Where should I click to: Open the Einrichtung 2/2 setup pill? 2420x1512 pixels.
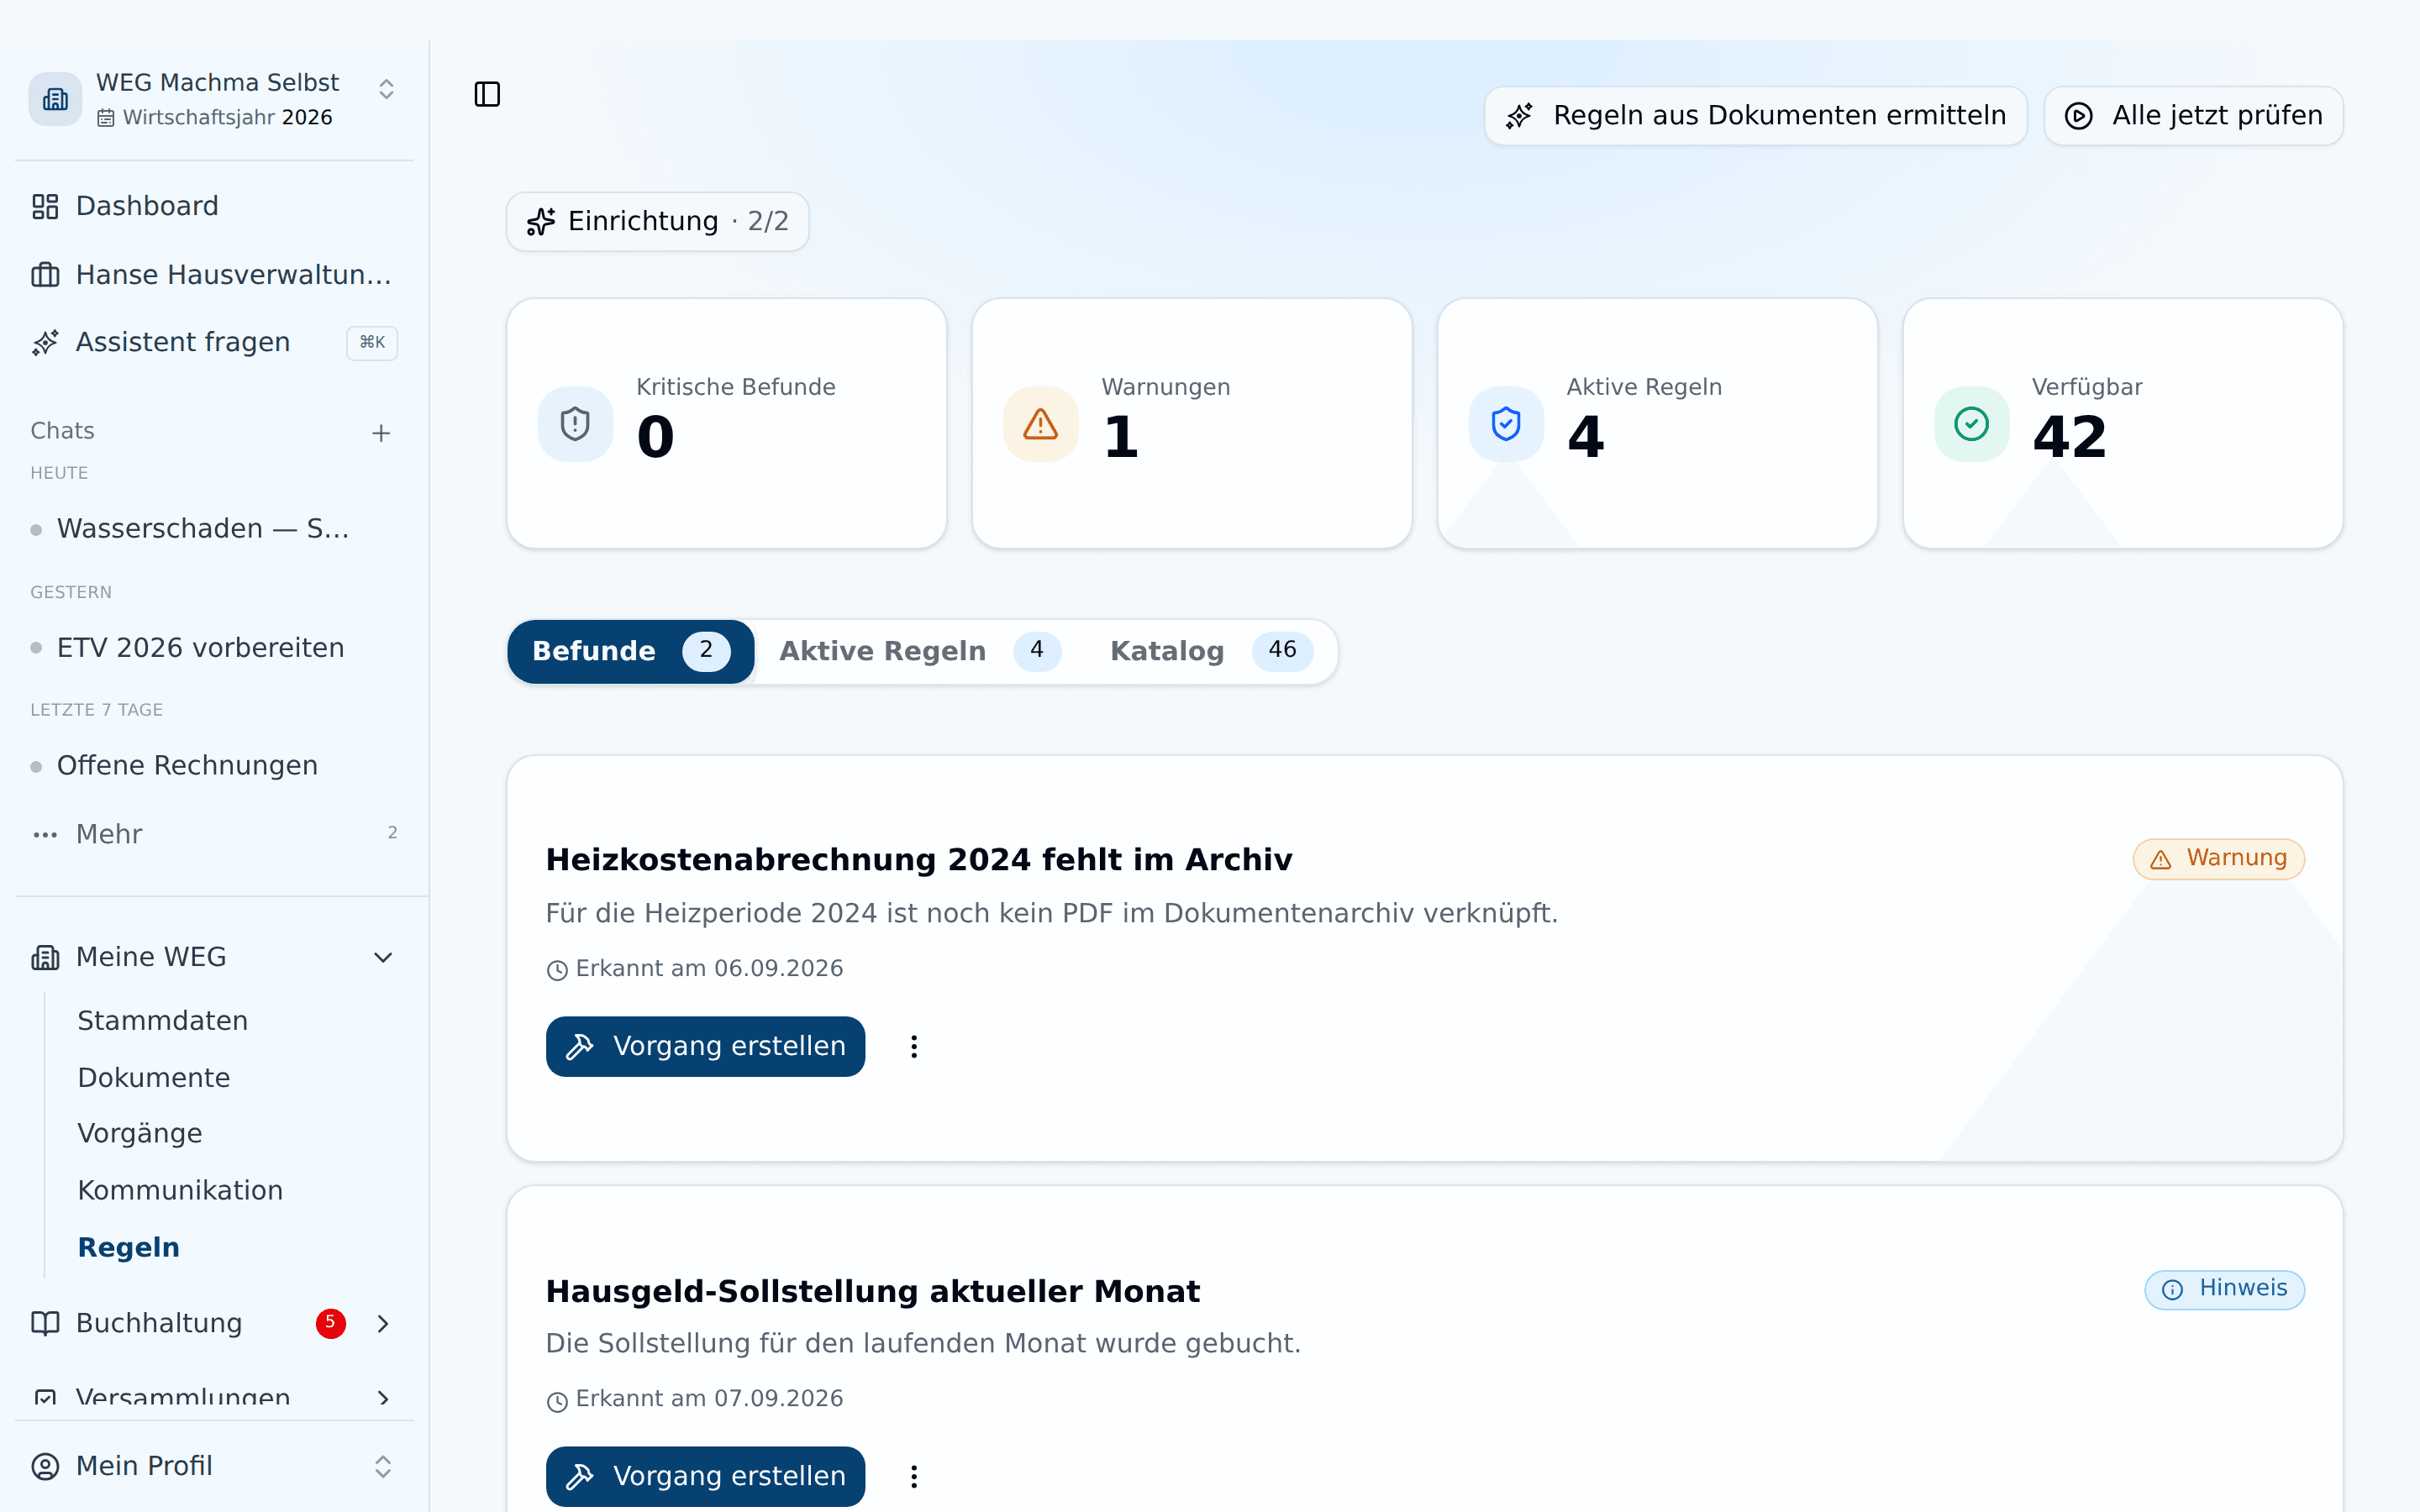(x=657, y=221)
